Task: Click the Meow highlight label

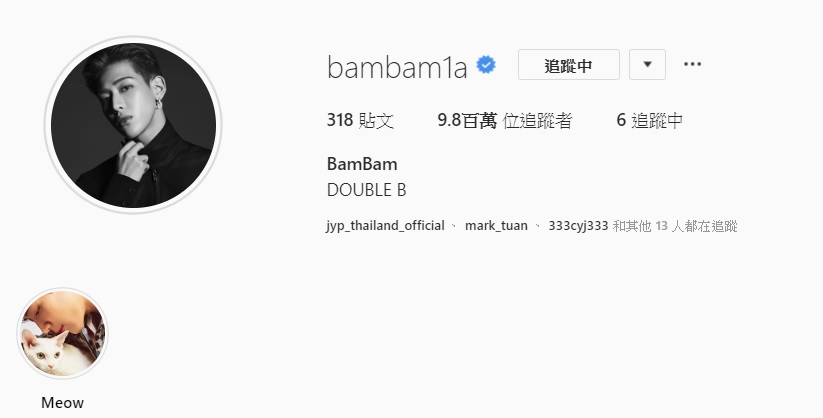Action: [62, 403]
